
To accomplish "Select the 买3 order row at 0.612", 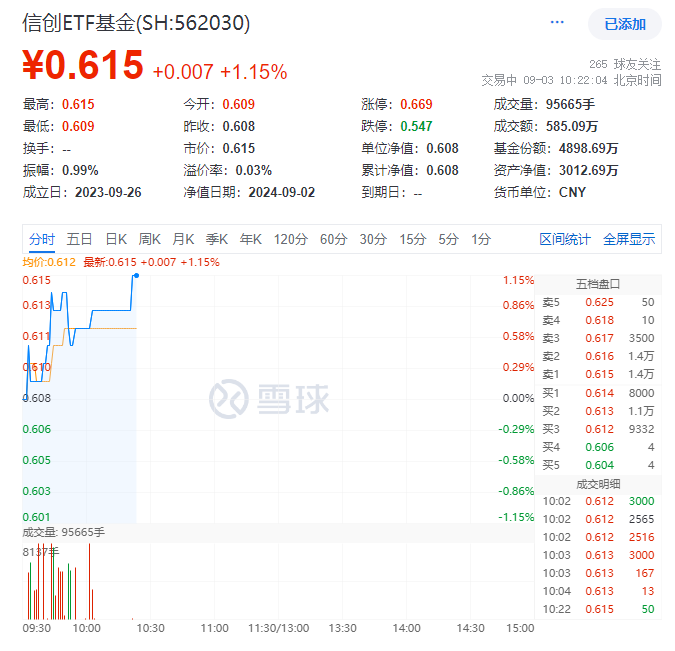I will pyautogui.click(x=598, y=429).
